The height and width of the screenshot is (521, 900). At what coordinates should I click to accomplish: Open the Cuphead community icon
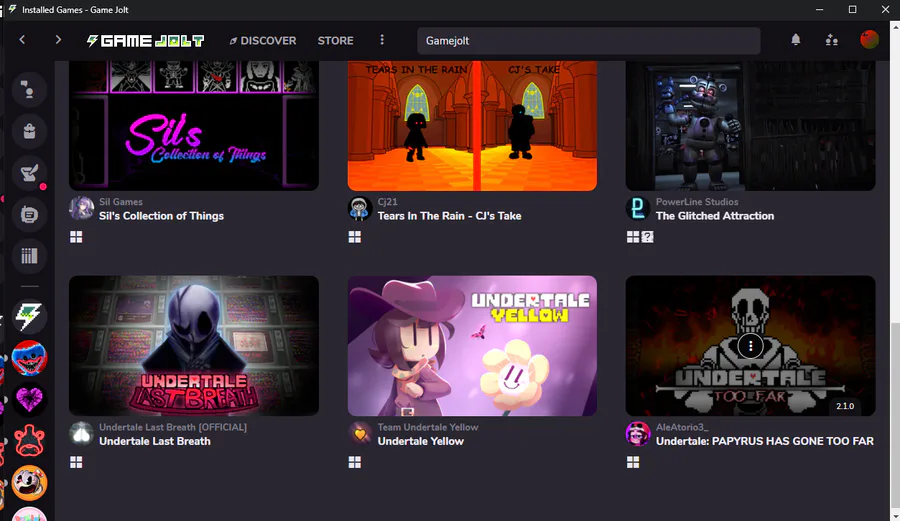coord(29,483)
